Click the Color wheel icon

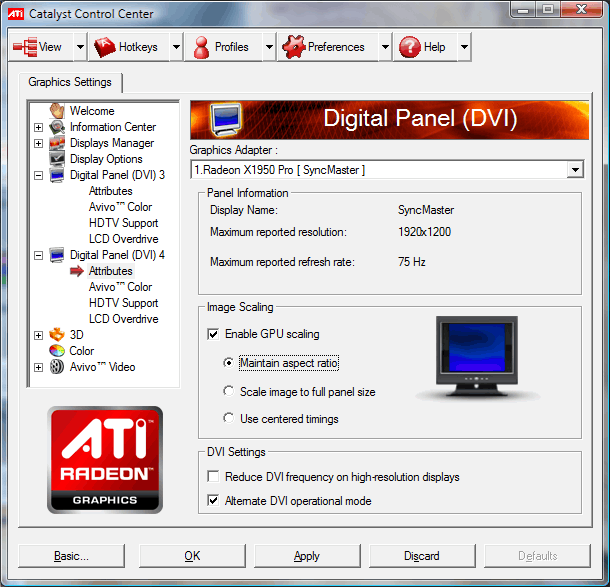pyautogui.click(x=57, y=350)
